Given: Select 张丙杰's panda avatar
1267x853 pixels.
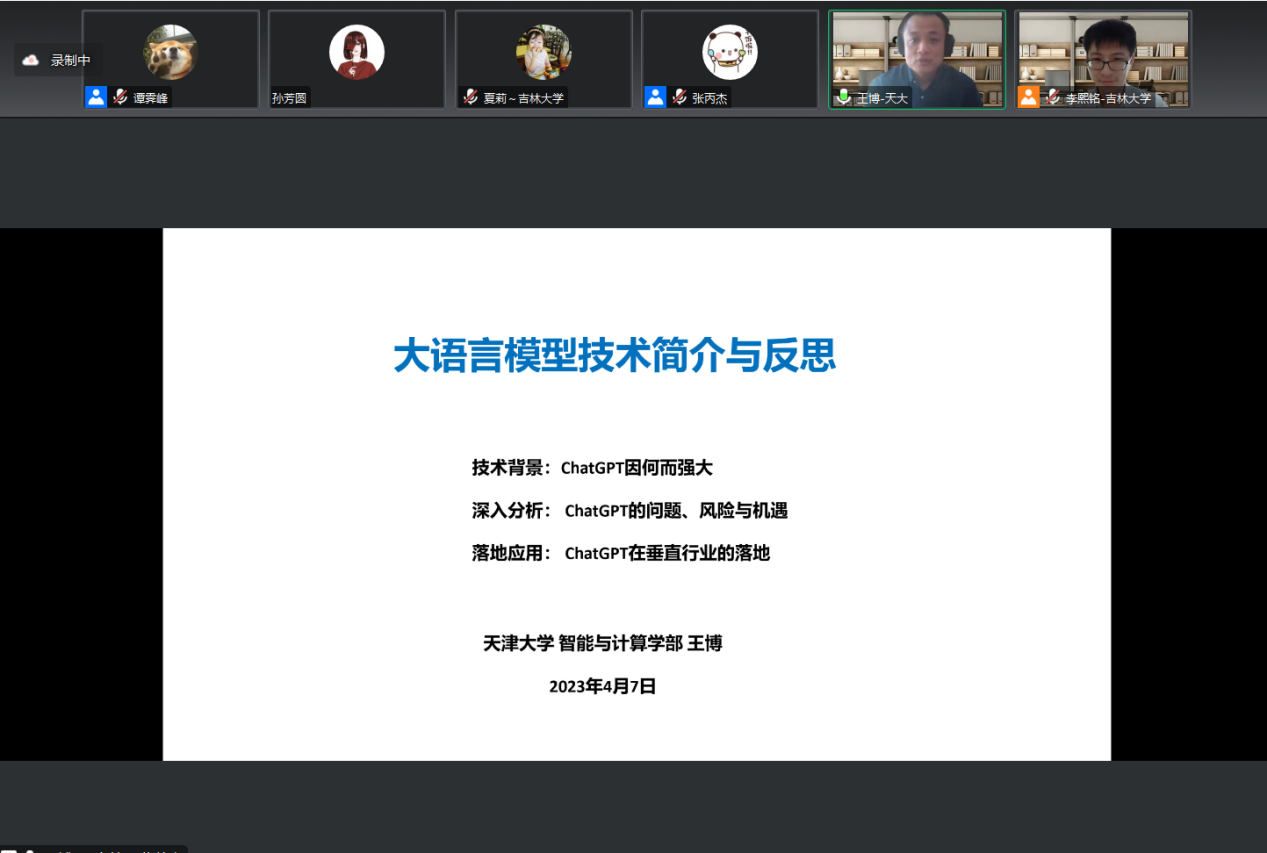Looking at the screenshot, I should [730, 52].
